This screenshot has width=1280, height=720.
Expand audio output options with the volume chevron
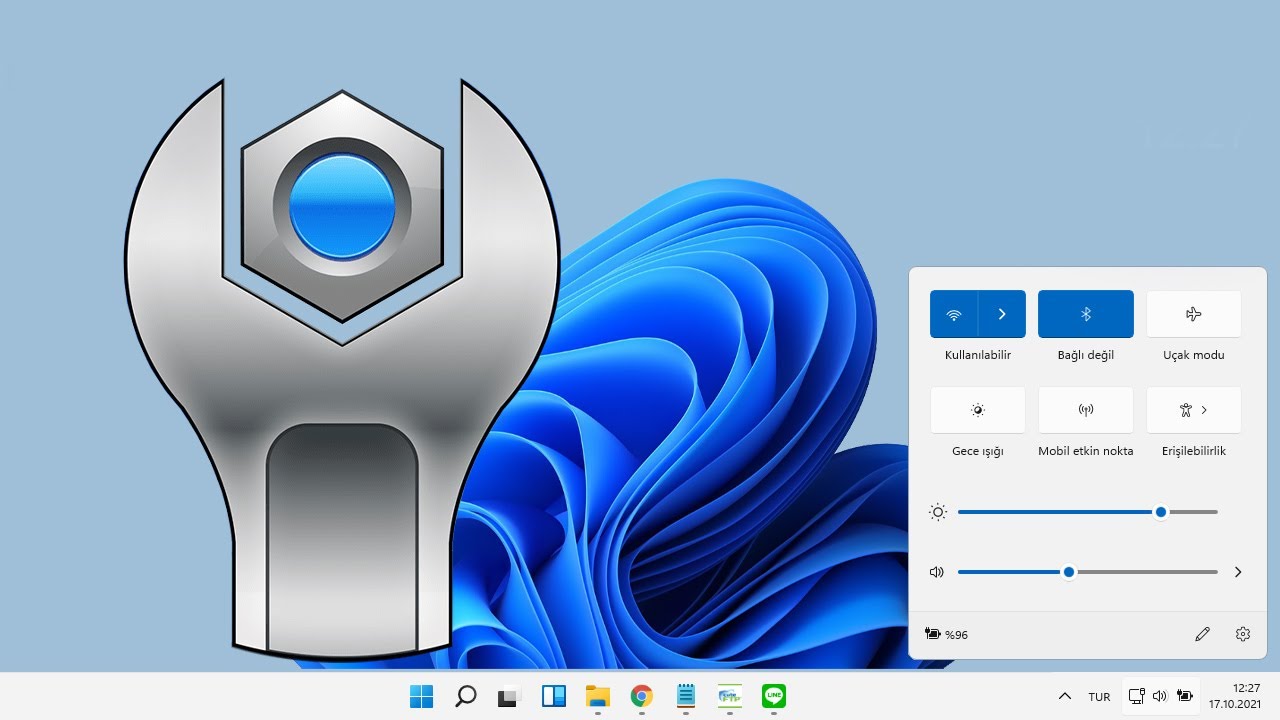tap(1238, 572)
